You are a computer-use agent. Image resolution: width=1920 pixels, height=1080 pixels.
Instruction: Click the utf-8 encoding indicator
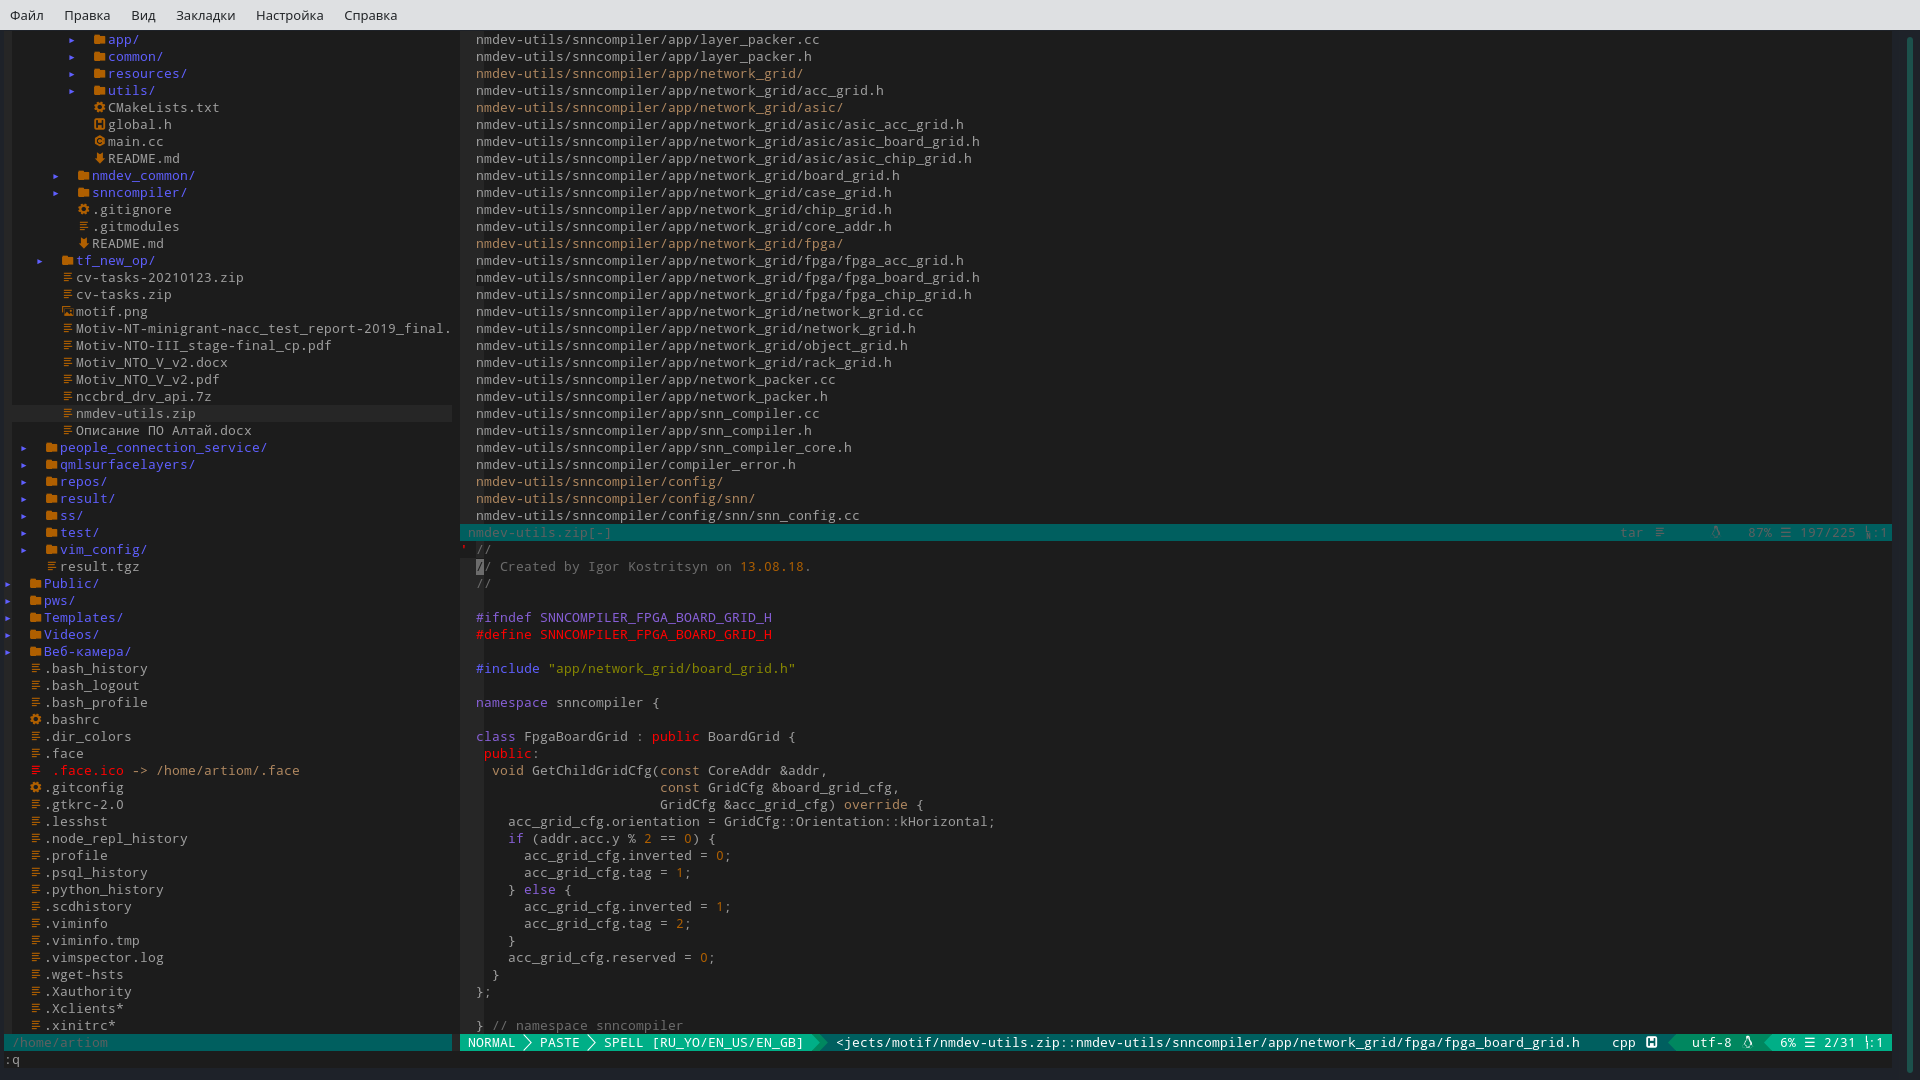[1712, 1043]
